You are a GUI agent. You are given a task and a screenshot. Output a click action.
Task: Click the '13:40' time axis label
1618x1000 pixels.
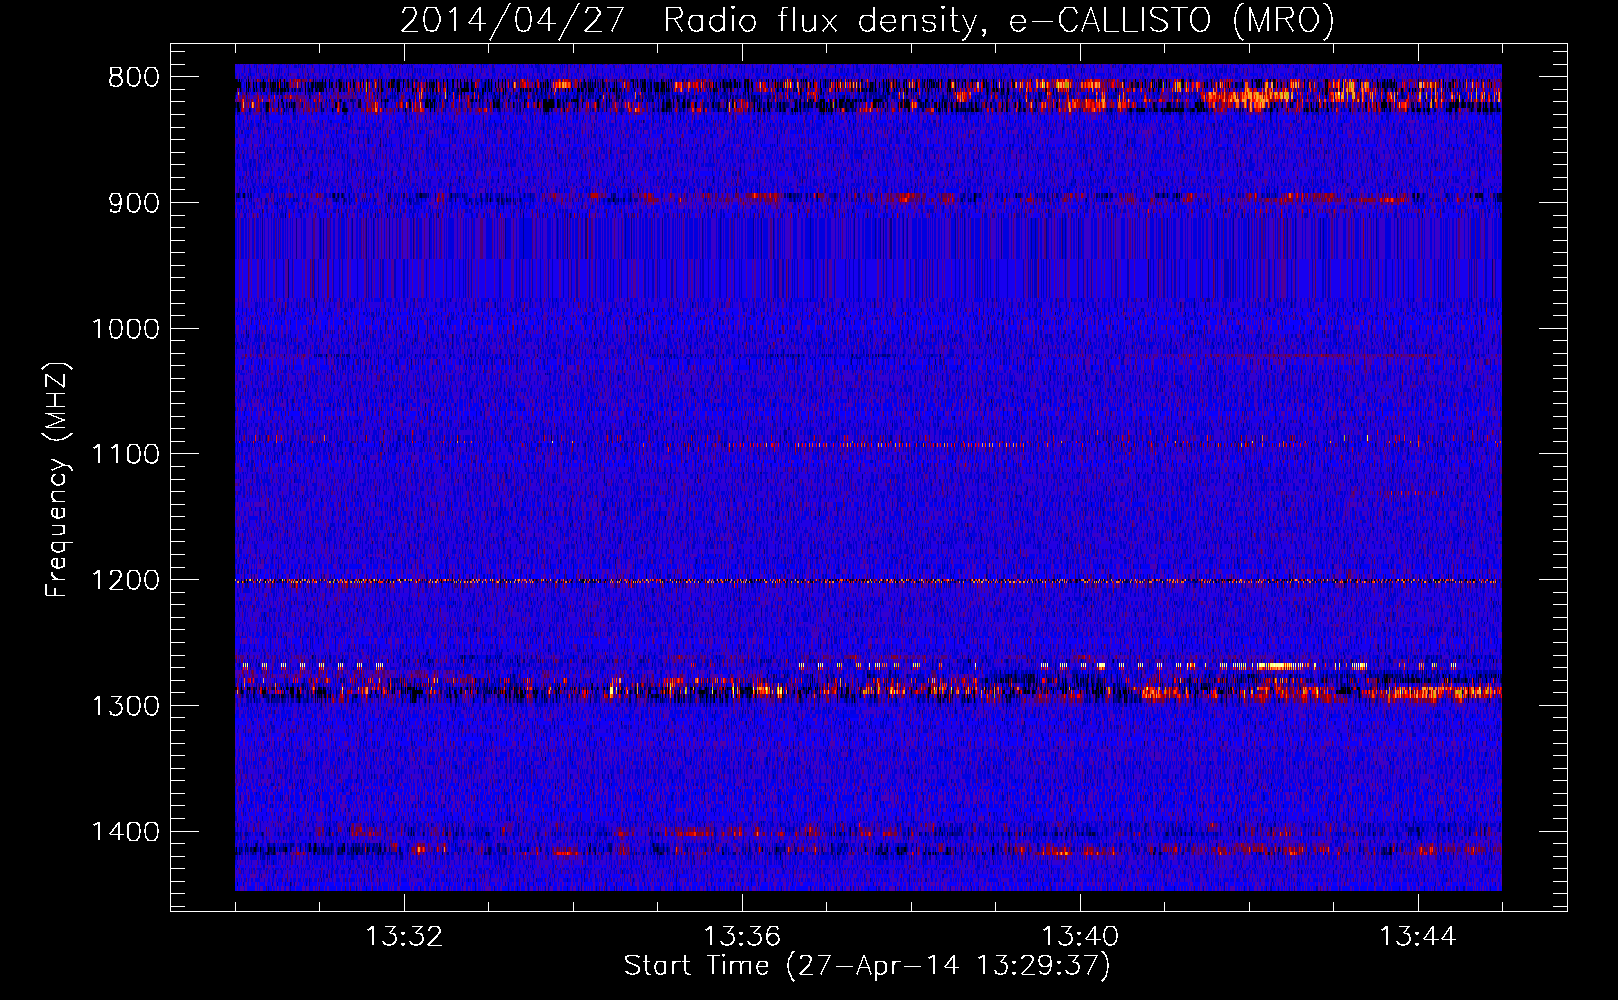[1080, 937]
